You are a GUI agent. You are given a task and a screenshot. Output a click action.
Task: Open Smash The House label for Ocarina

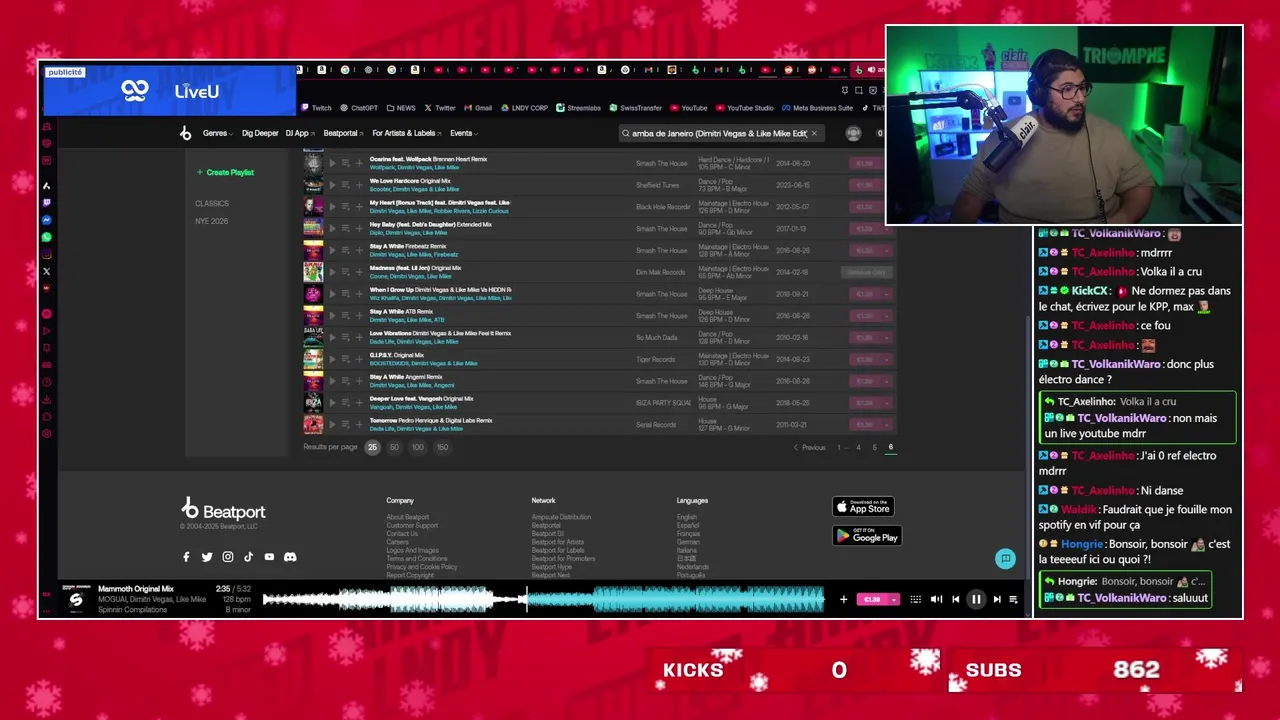coord(661,163)
